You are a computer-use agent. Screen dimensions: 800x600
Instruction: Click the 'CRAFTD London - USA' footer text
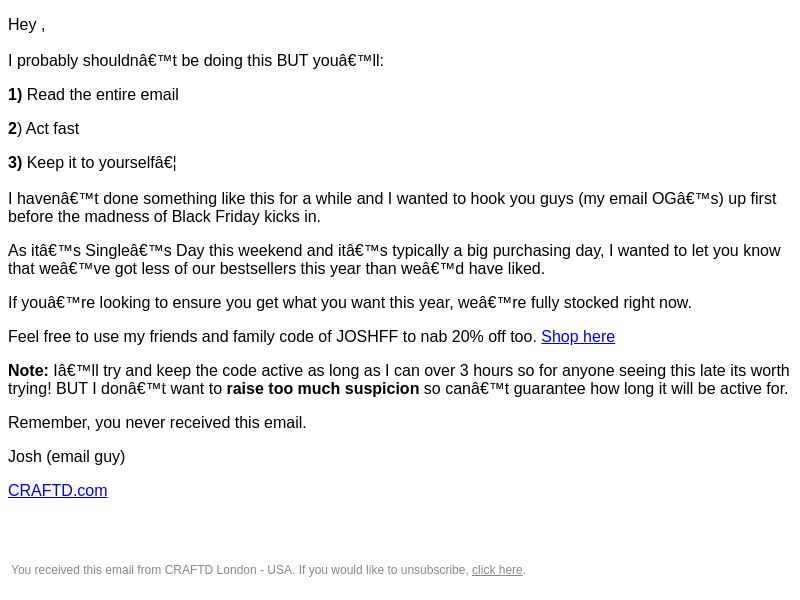(228, 570)
